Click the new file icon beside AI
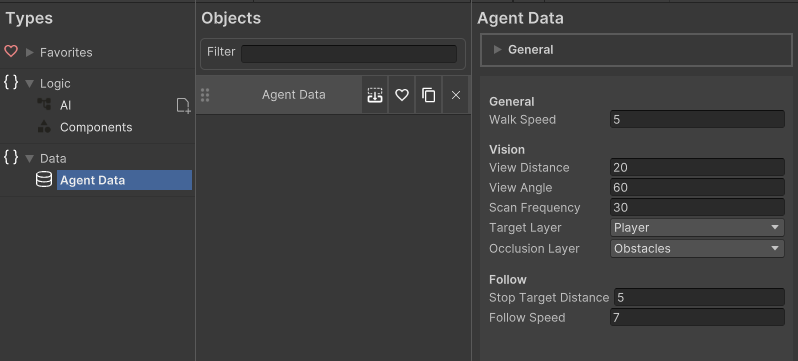The width and height of the screenshot is (798, 361). pyautogui.click(x=183, y=105)
